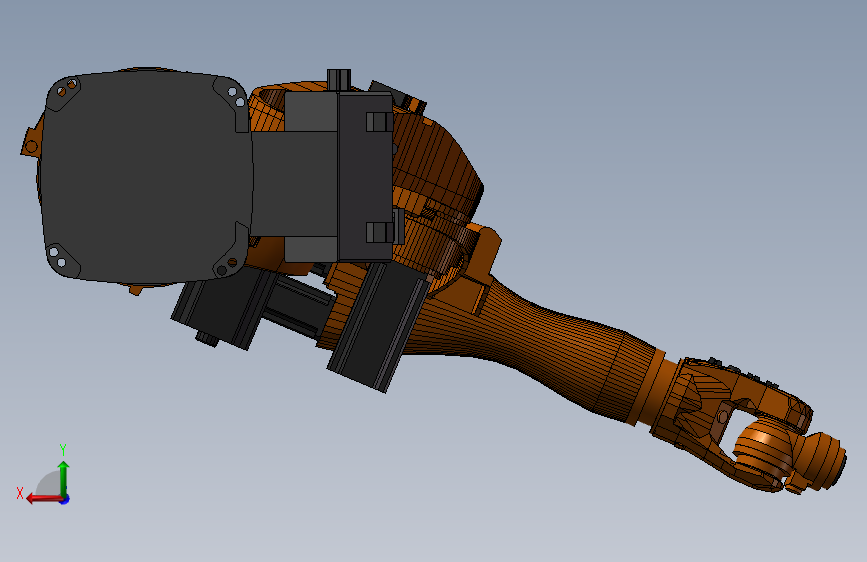Click the red X label beside the triad
The height and width of the screenshot is (562, 867).
20,493
